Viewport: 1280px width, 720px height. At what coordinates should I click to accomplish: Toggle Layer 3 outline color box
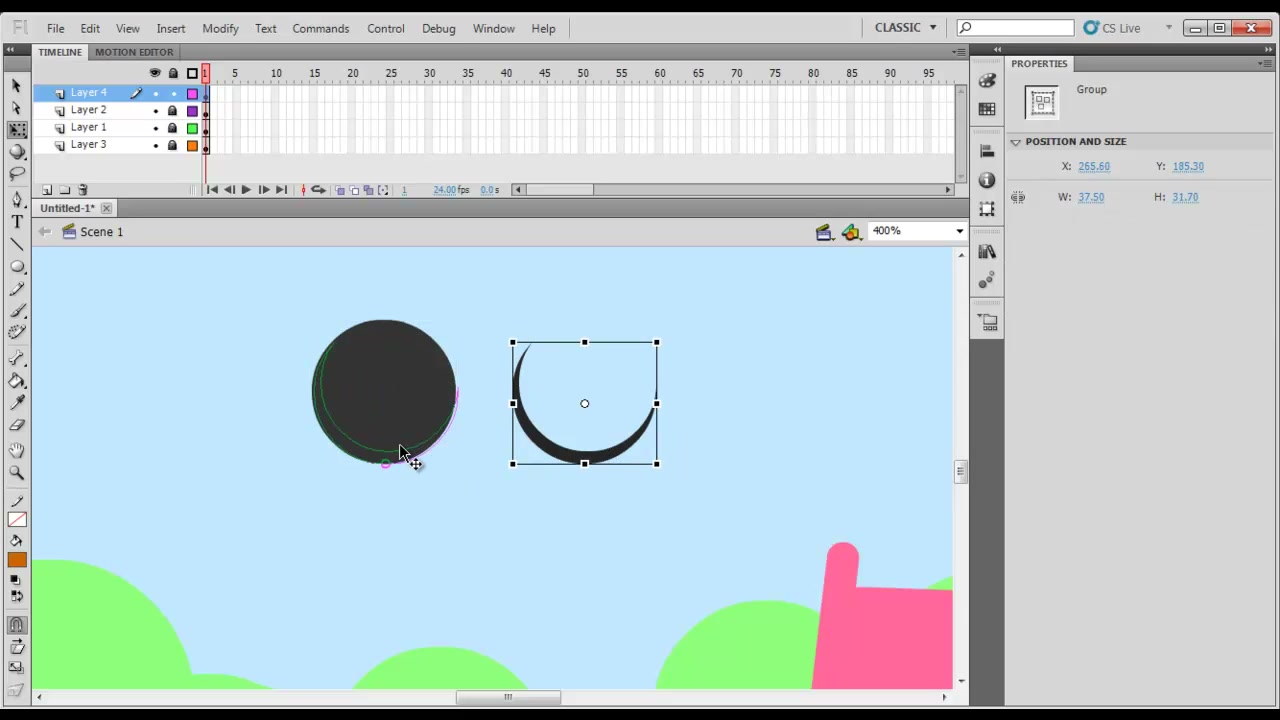192,146
